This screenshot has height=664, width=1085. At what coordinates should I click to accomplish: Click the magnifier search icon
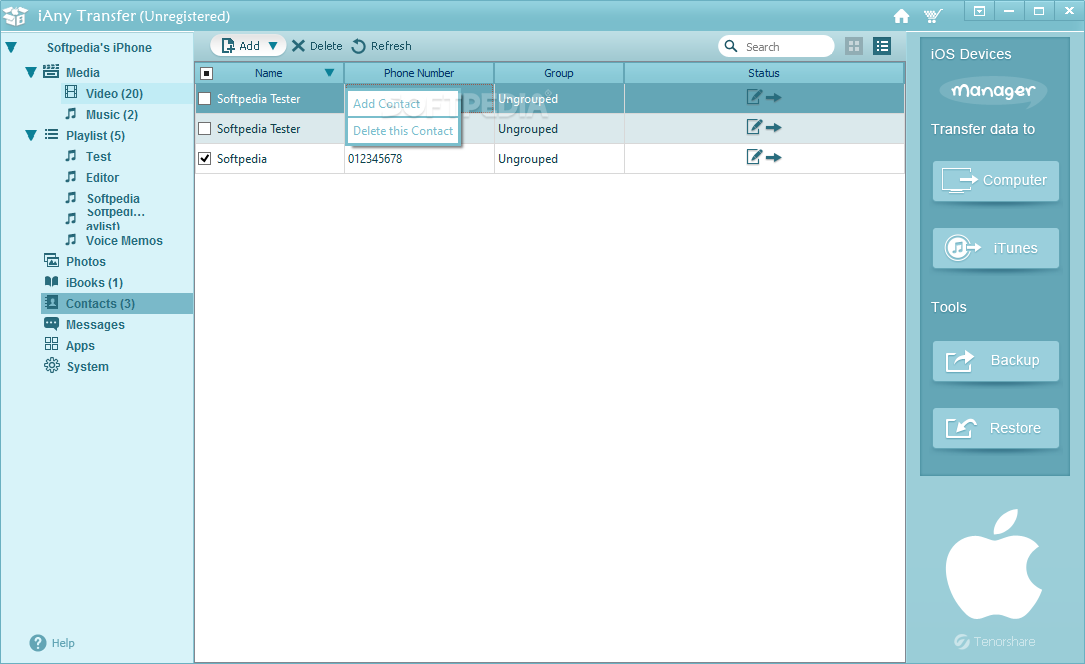point(731,46)
